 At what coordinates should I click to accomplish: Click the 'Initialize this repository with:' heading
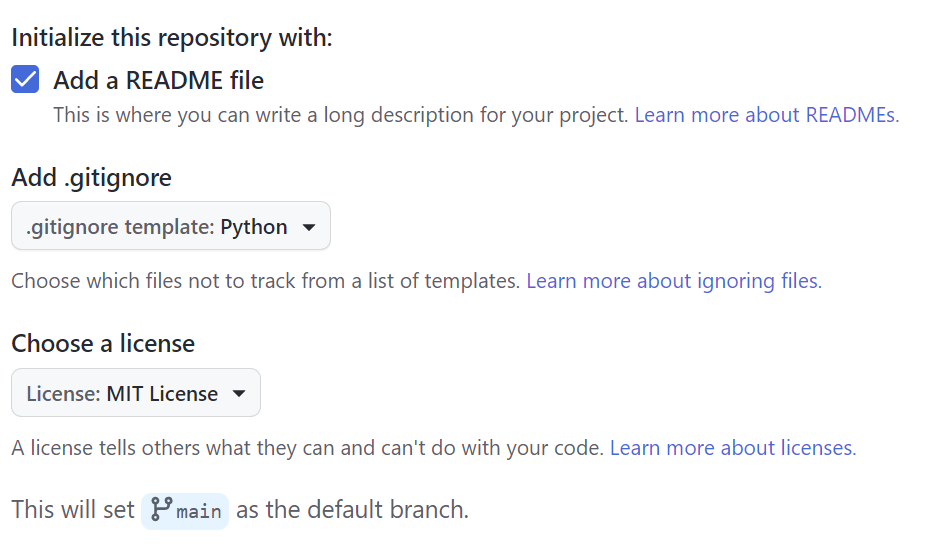coord(171,38)
